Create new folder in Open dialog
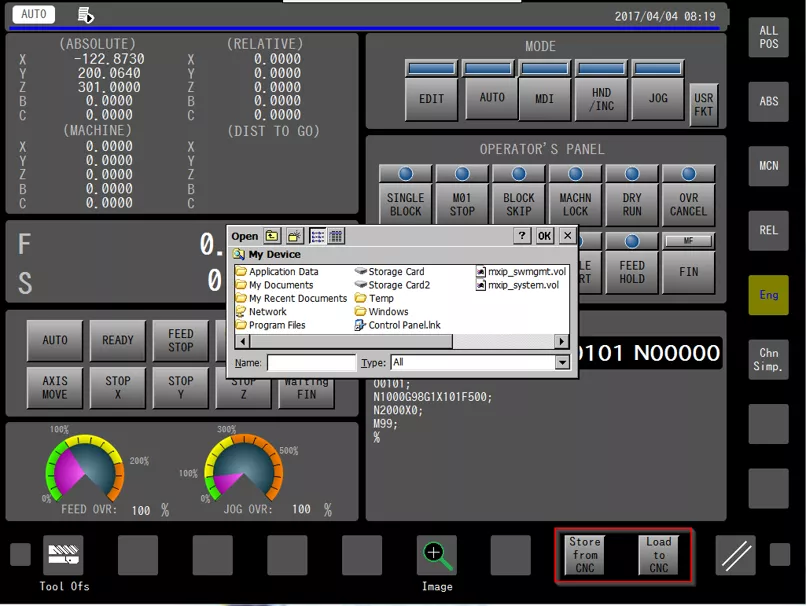 295,236
